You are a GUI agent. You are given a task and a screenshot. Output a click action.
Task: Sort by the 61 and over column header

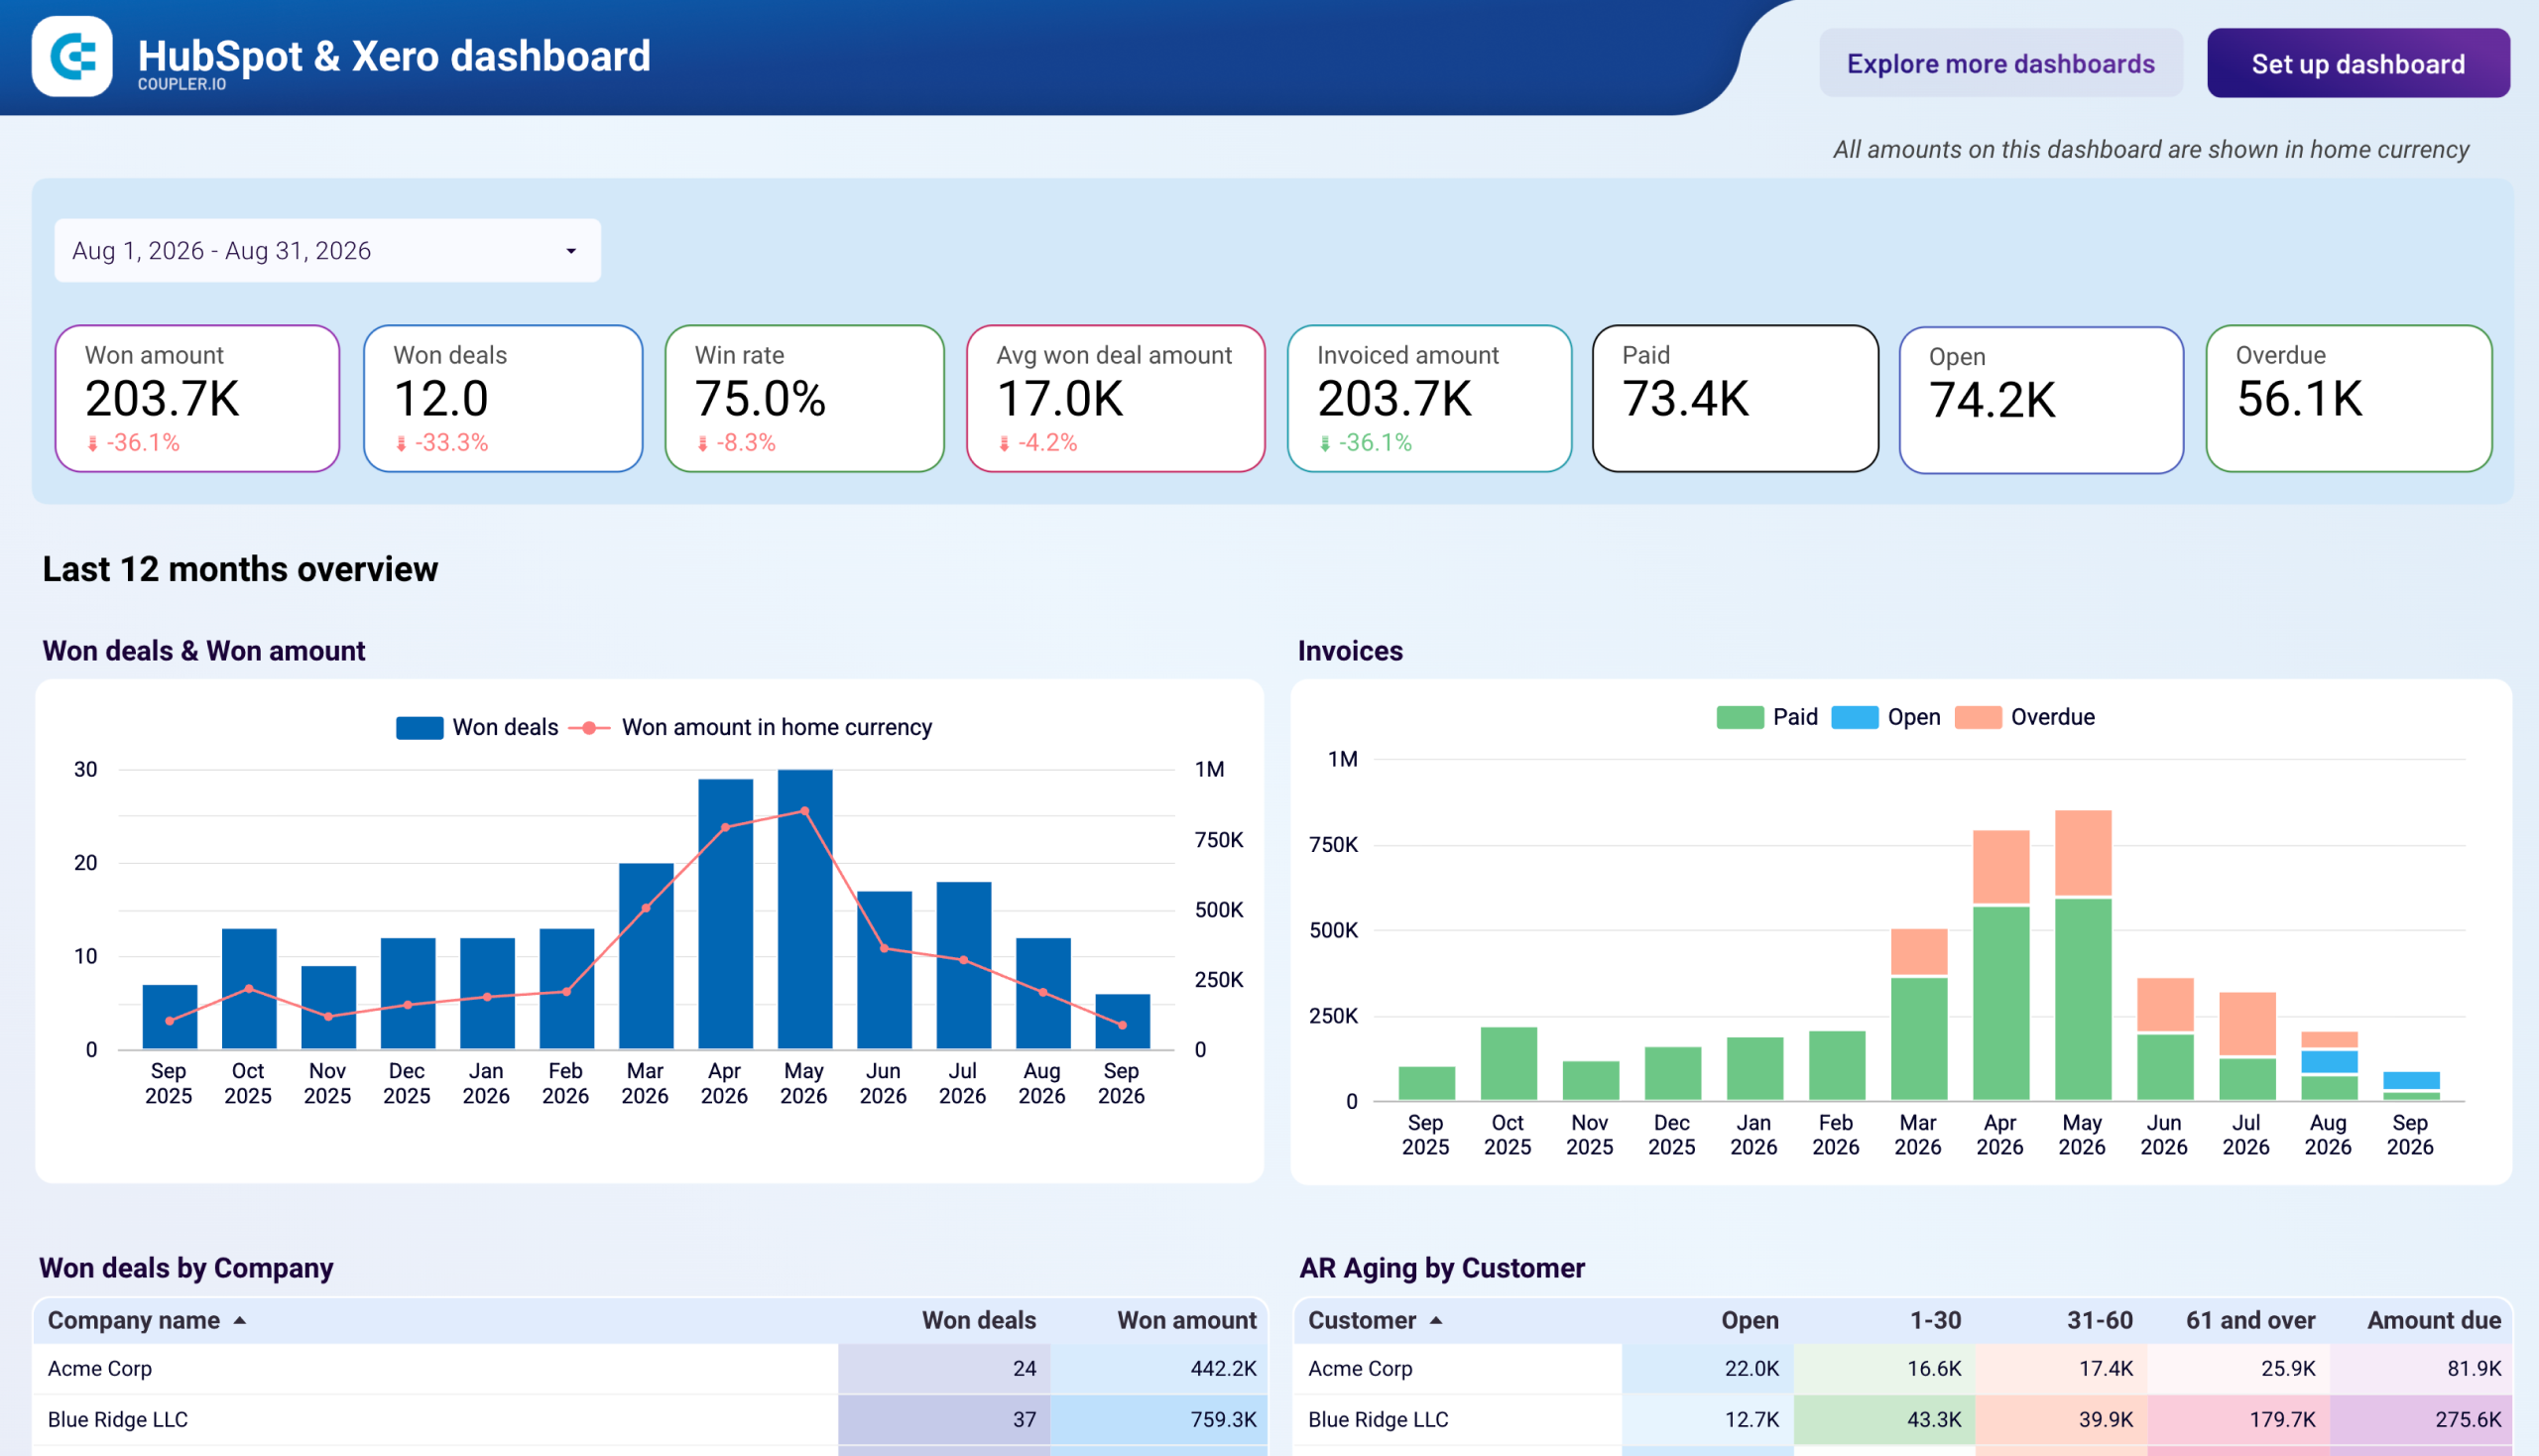2250,1320
